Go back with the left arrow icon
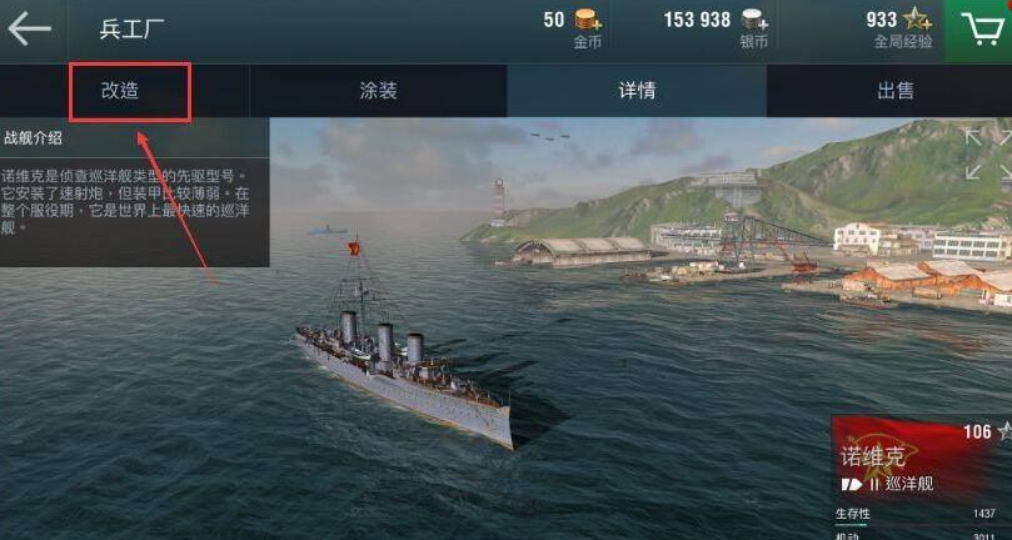Screen dimensions: 1012x540 click(x=29, y=28)
